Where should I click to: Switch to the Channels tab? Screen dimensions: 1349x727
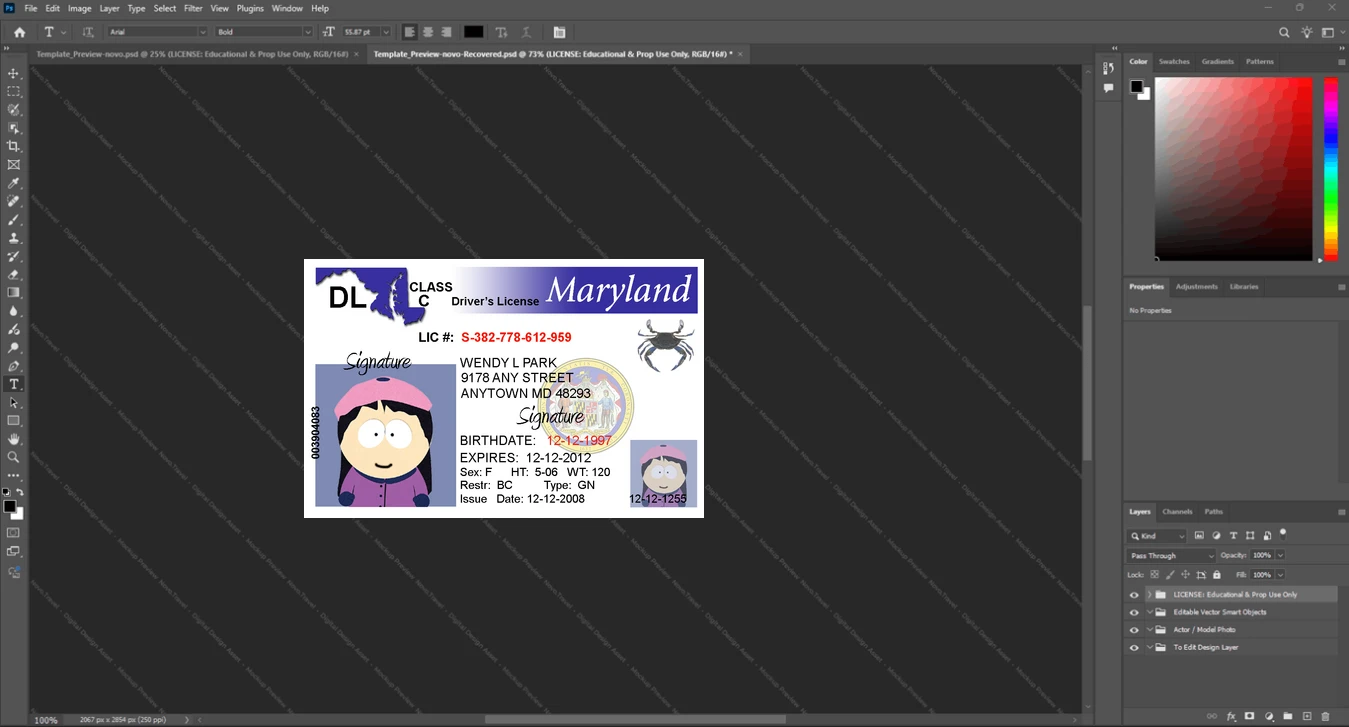point(1177,511)
